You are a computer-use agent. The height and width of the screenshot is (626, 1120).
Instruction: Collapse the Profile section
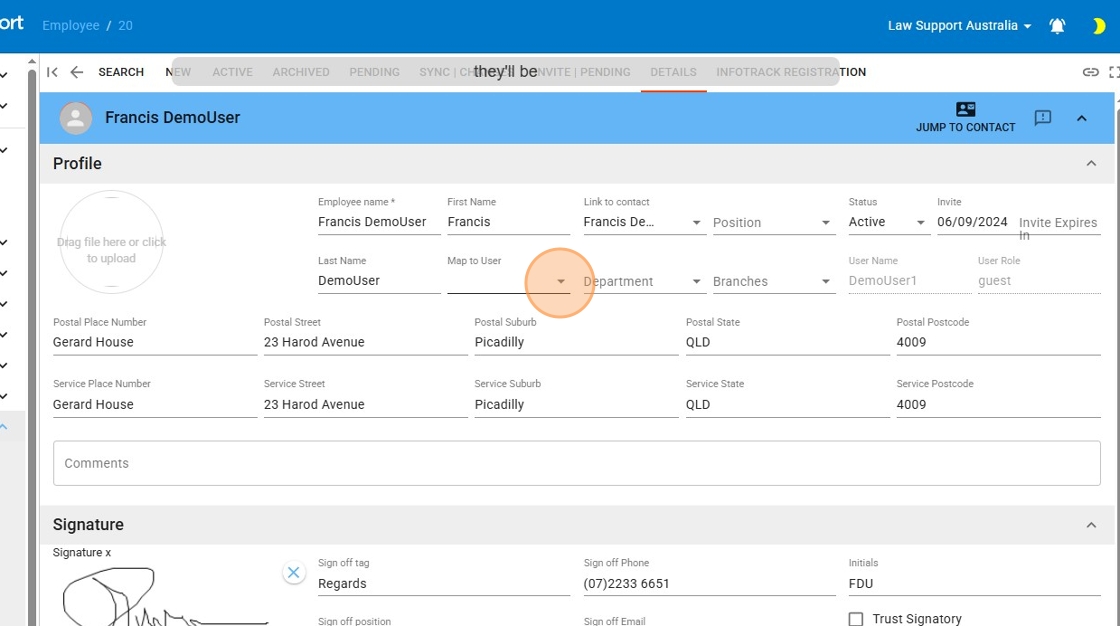point(1091,164)
